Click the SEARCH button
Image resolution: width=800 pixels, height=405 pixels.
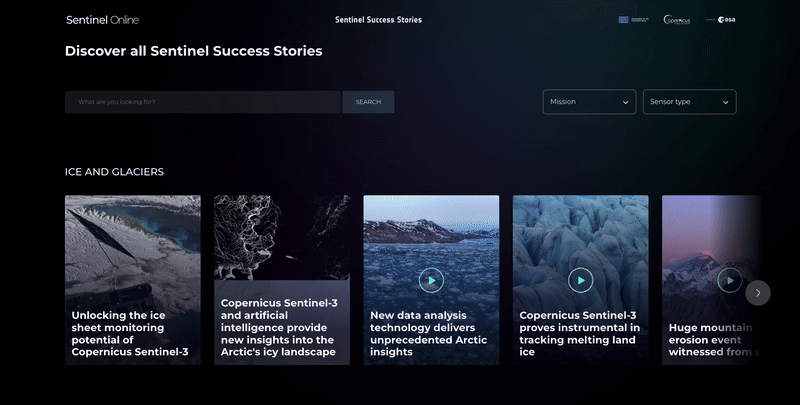[x=368, y=102]
